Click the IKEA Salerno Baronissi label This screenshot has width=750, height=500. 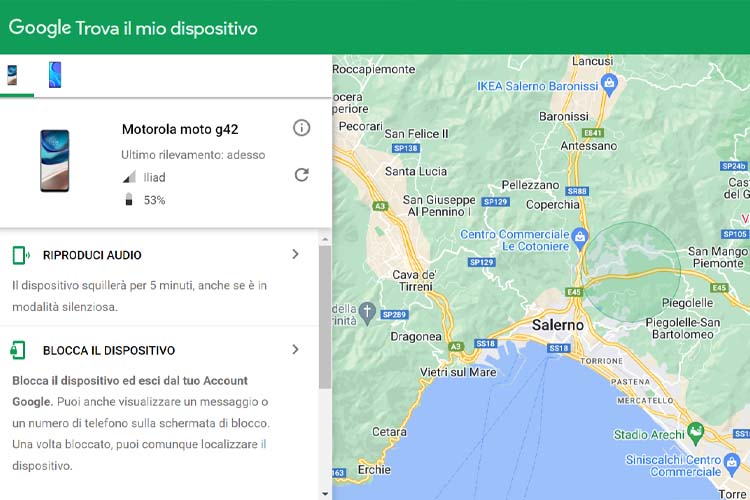point(538,87)
